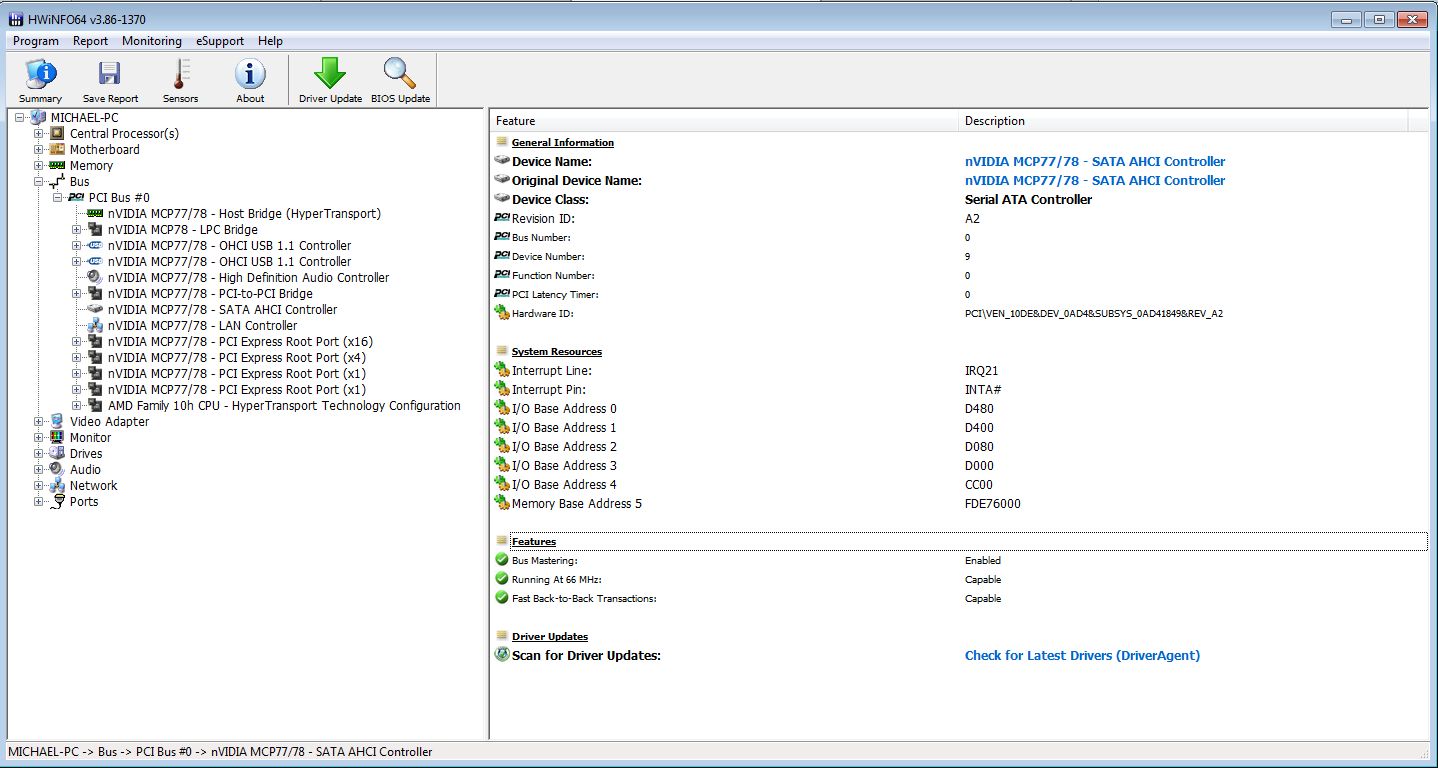
Task: Click the Audio speaker icon in tree
Action: [57, 470]
